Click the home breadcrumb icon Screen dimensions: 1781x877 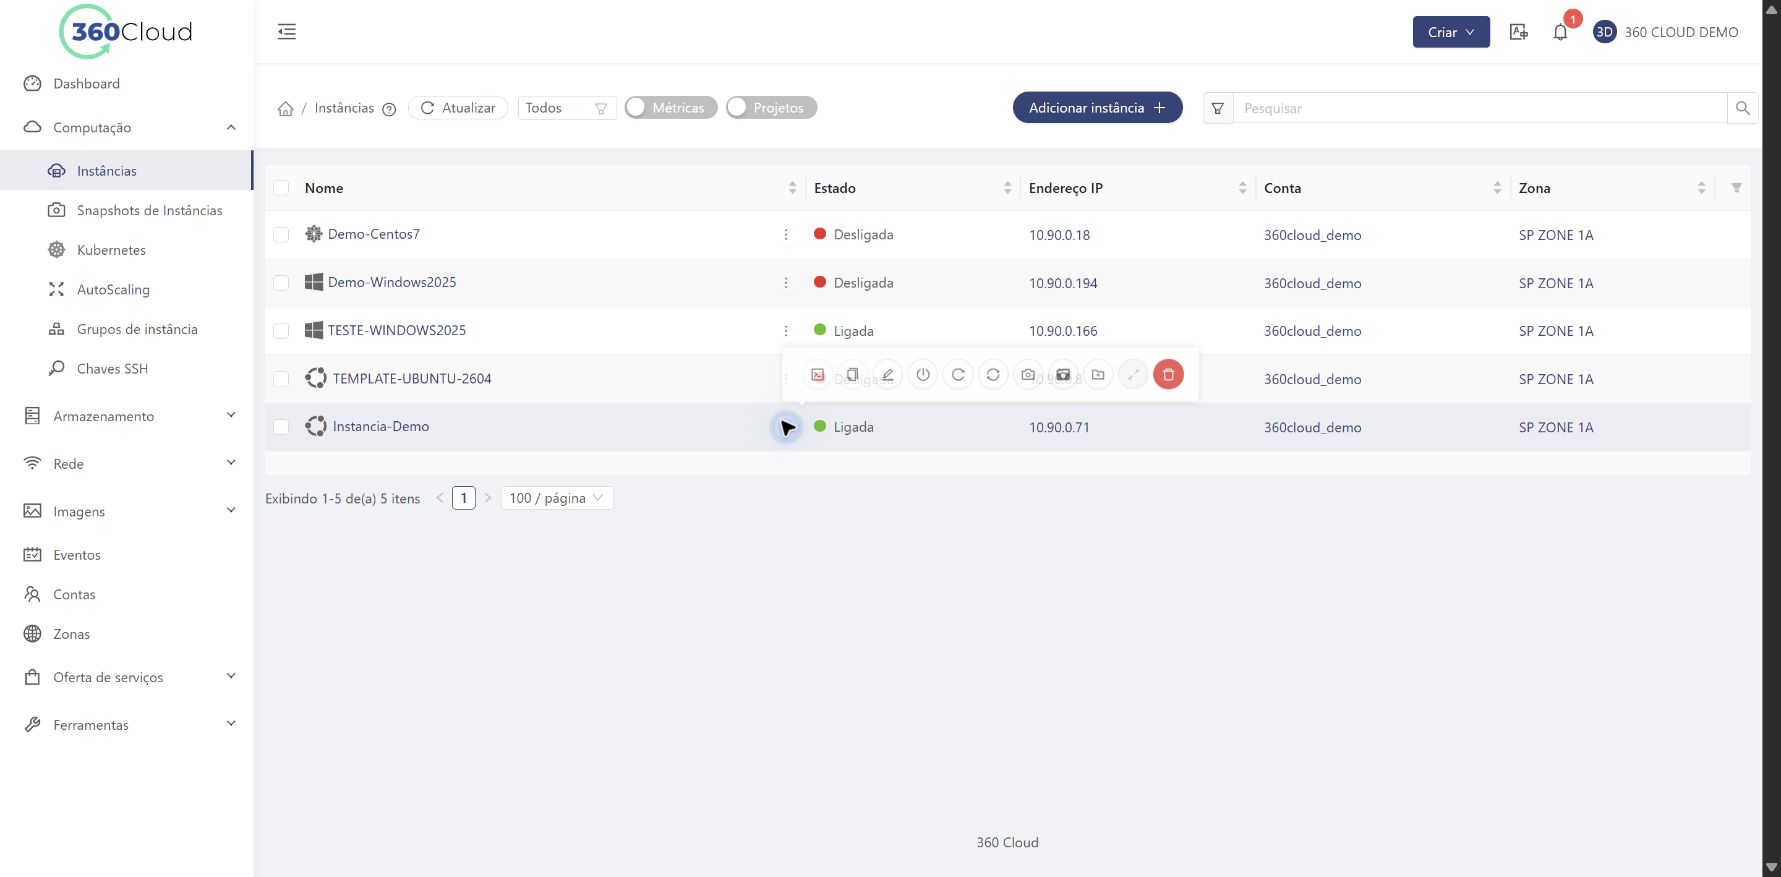click(x=285, y=108)
